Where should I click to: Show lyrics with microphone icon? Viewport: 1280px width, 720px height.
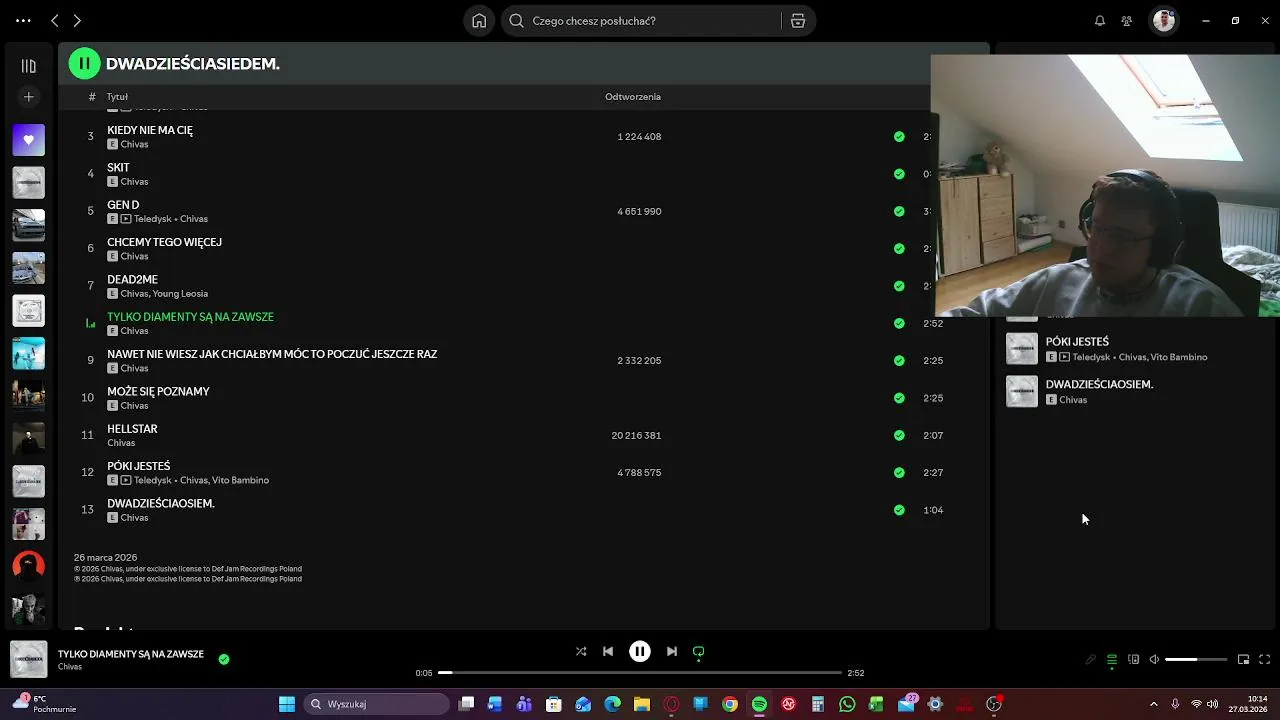point(1091,659)
